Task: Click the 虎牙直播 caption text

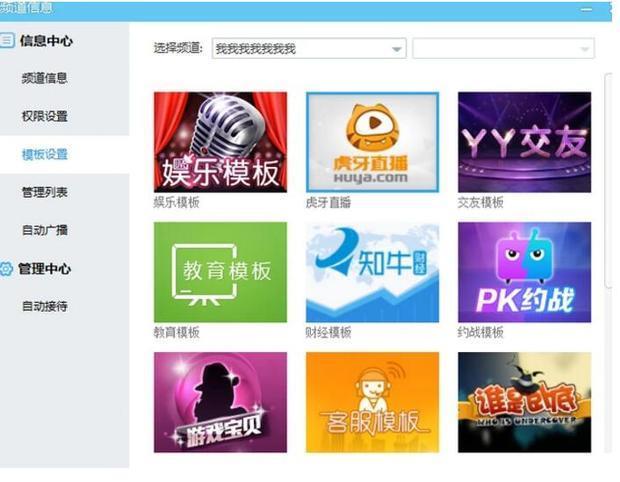Action: pyautogui.click(x=328, y=202)
